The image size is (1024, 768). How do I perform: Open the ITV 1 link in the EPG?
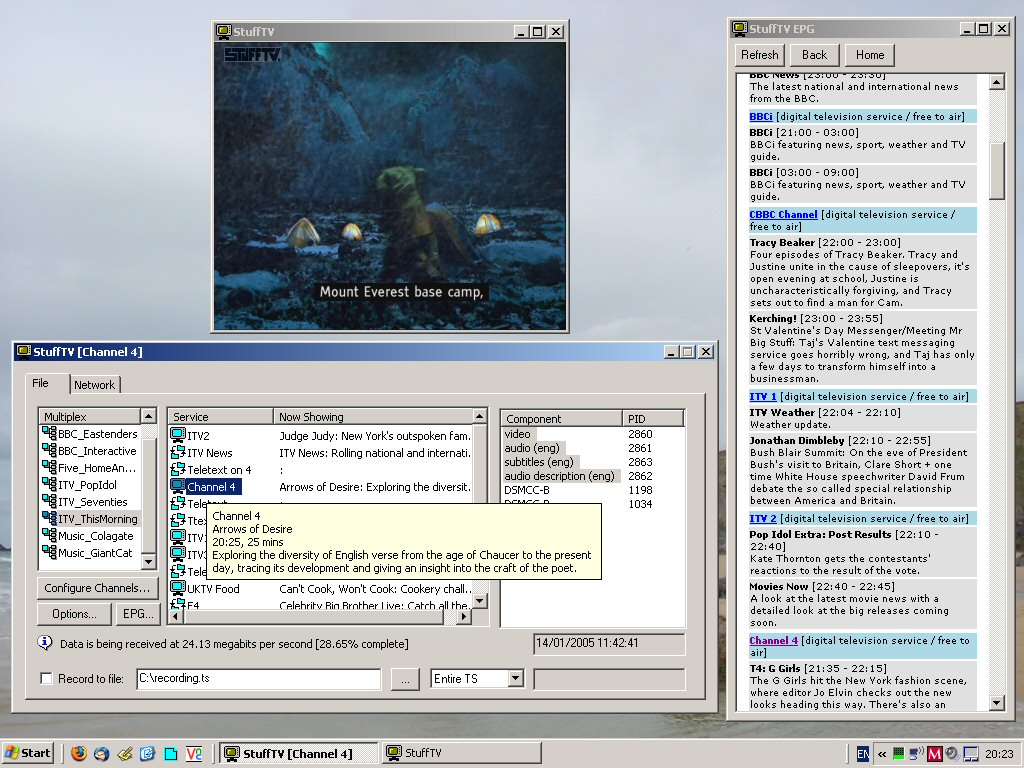763,396
